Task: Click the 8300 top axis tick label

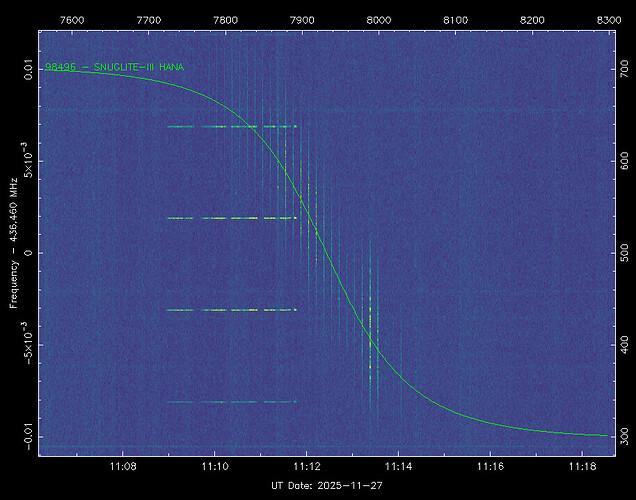Action: 609,19
